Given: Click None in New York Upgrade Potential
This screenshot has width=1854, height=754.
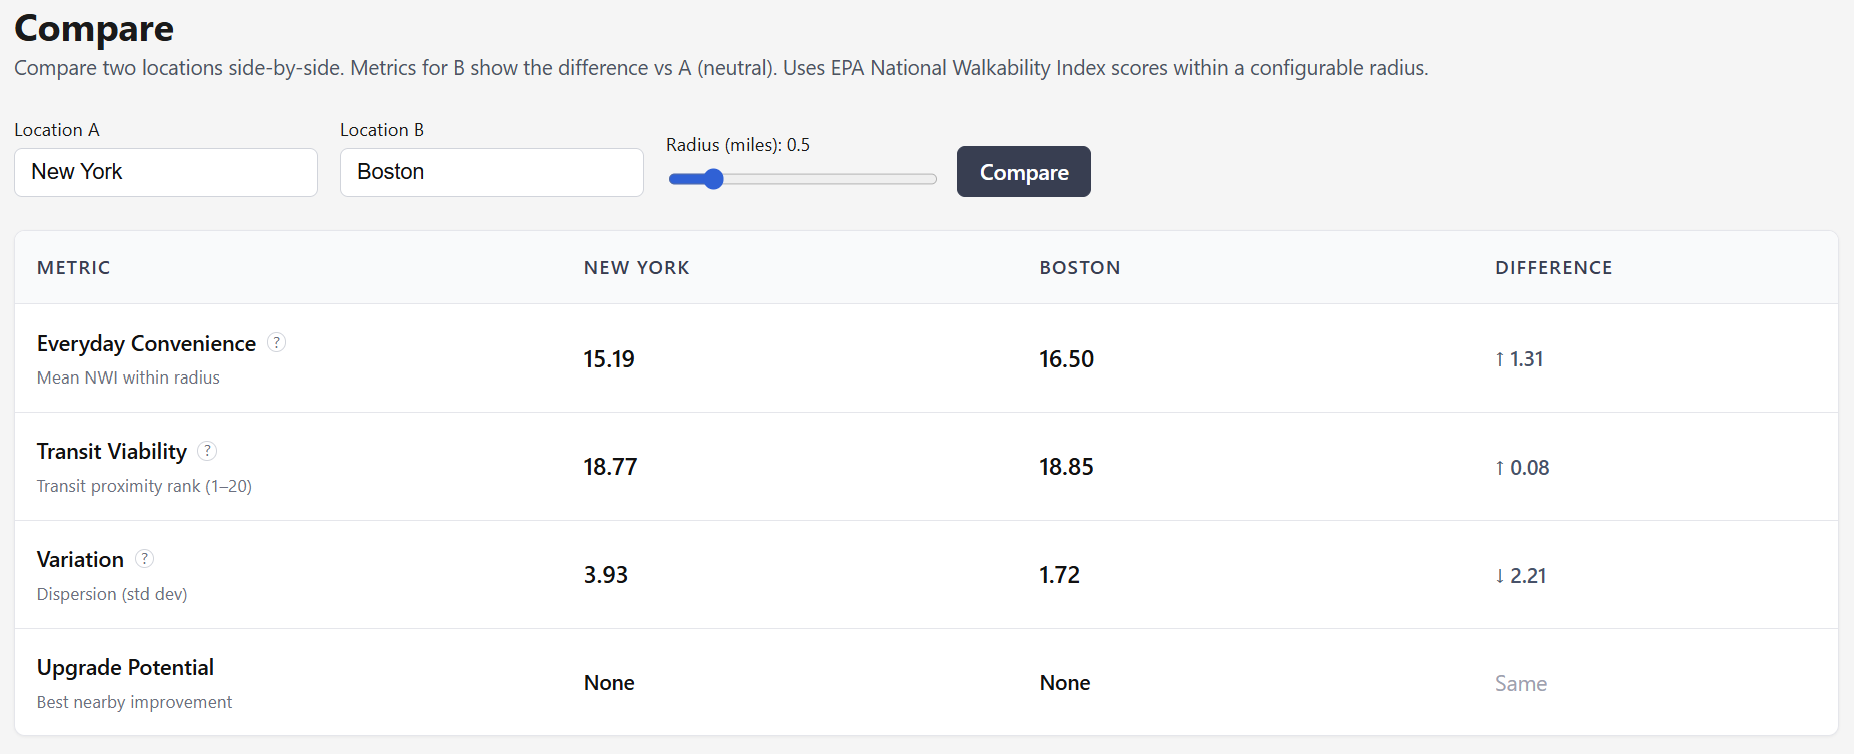Looking at the screenshot, I should coord(609,682).
